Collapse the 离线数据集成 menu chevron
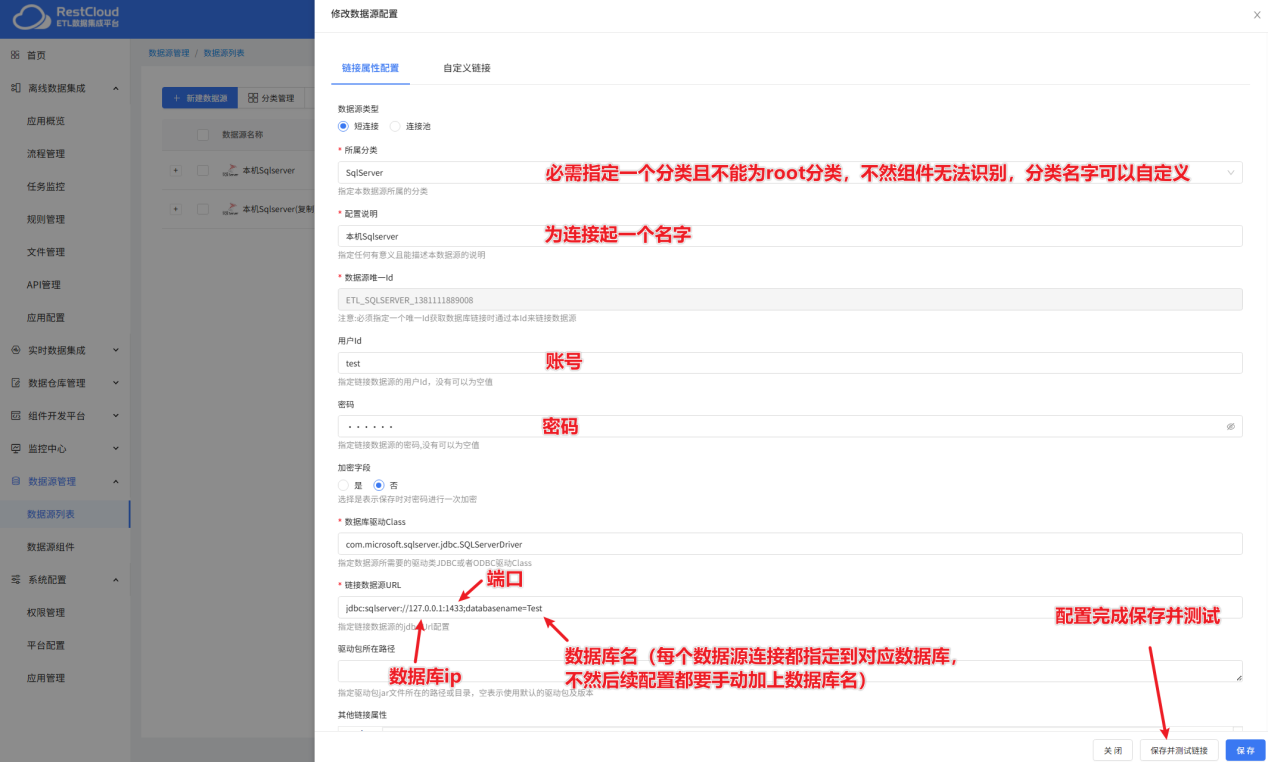Screen dimensions: 1268x762 coord(116,88)
